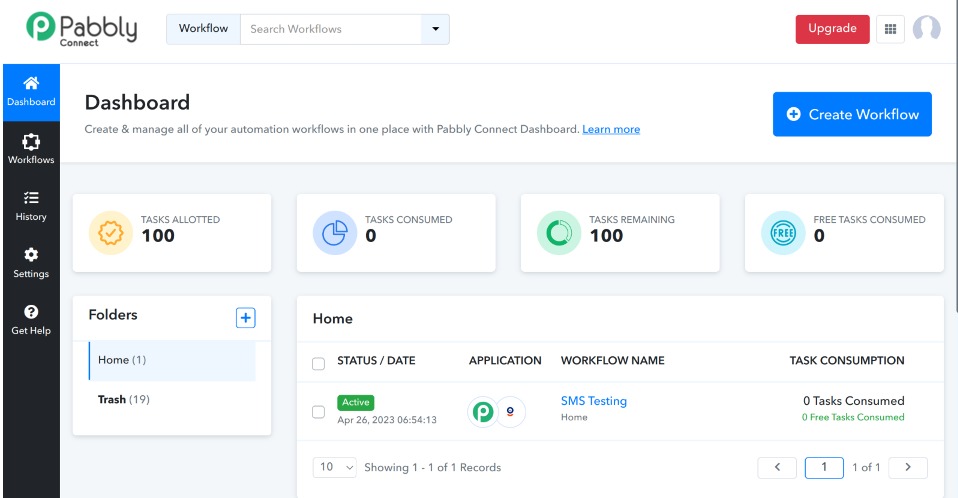Open the records-per-page dropdown showing 10

pyautogui.click(x=334, y=467)
